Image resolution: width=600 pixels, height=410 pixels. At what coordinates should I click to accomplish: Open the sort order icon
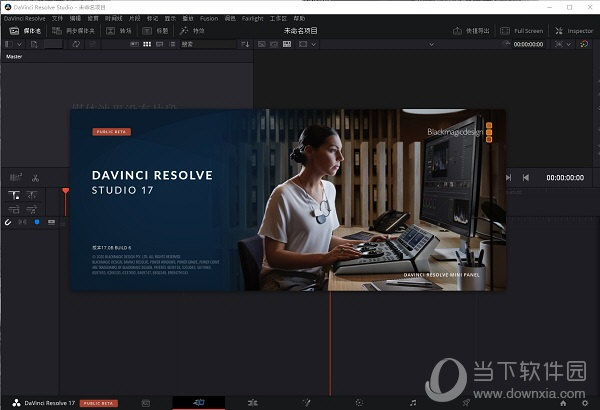(x=245, y=44)
